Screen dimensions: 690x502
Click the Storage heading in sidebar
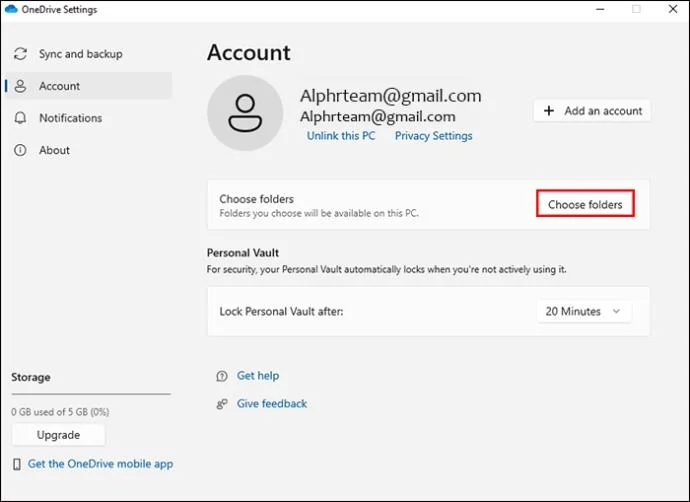[x=31, y=377]
